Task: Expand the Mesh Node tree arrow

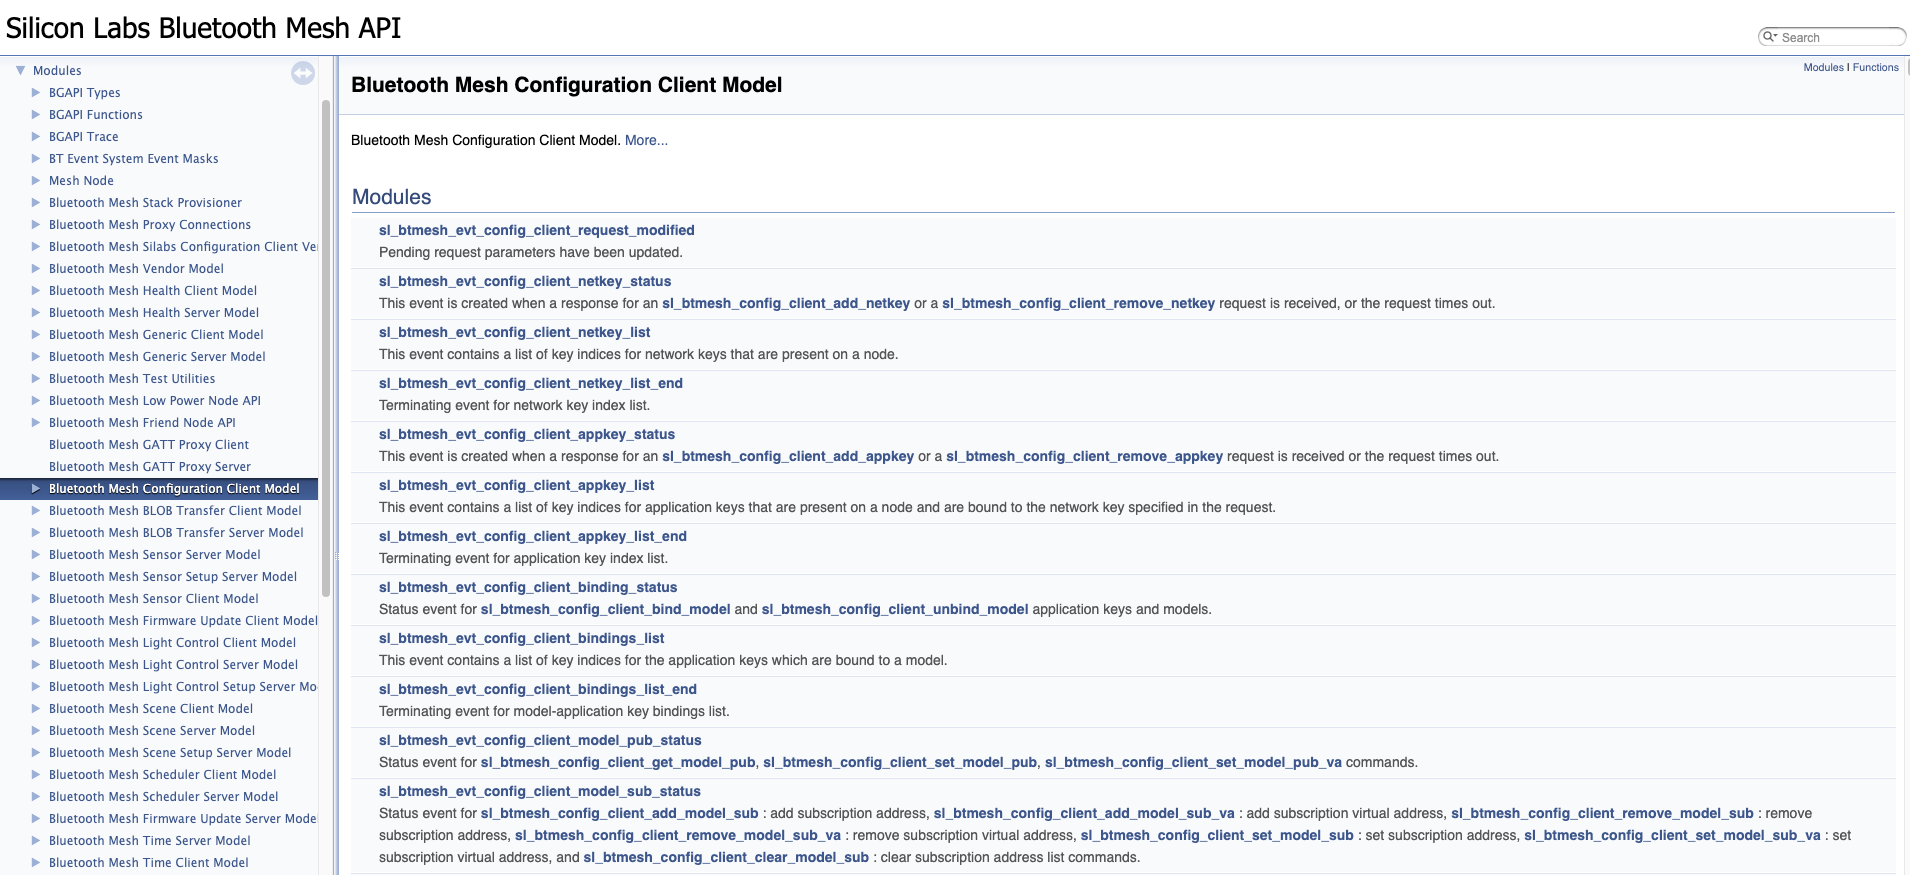Action: (36, 180)
